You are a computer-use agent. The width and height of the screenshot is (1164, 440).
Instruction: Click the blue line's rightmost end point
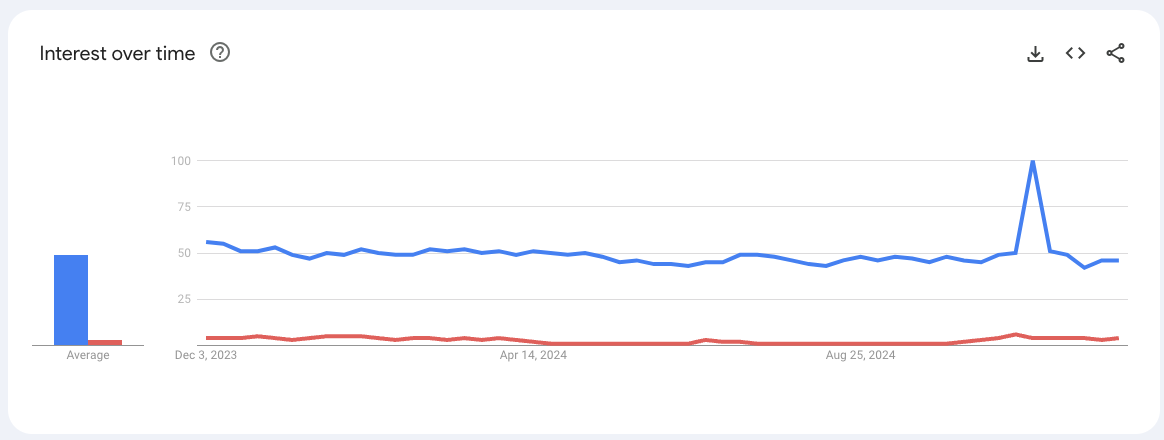pyautogui.click(x=1117, y=260)
